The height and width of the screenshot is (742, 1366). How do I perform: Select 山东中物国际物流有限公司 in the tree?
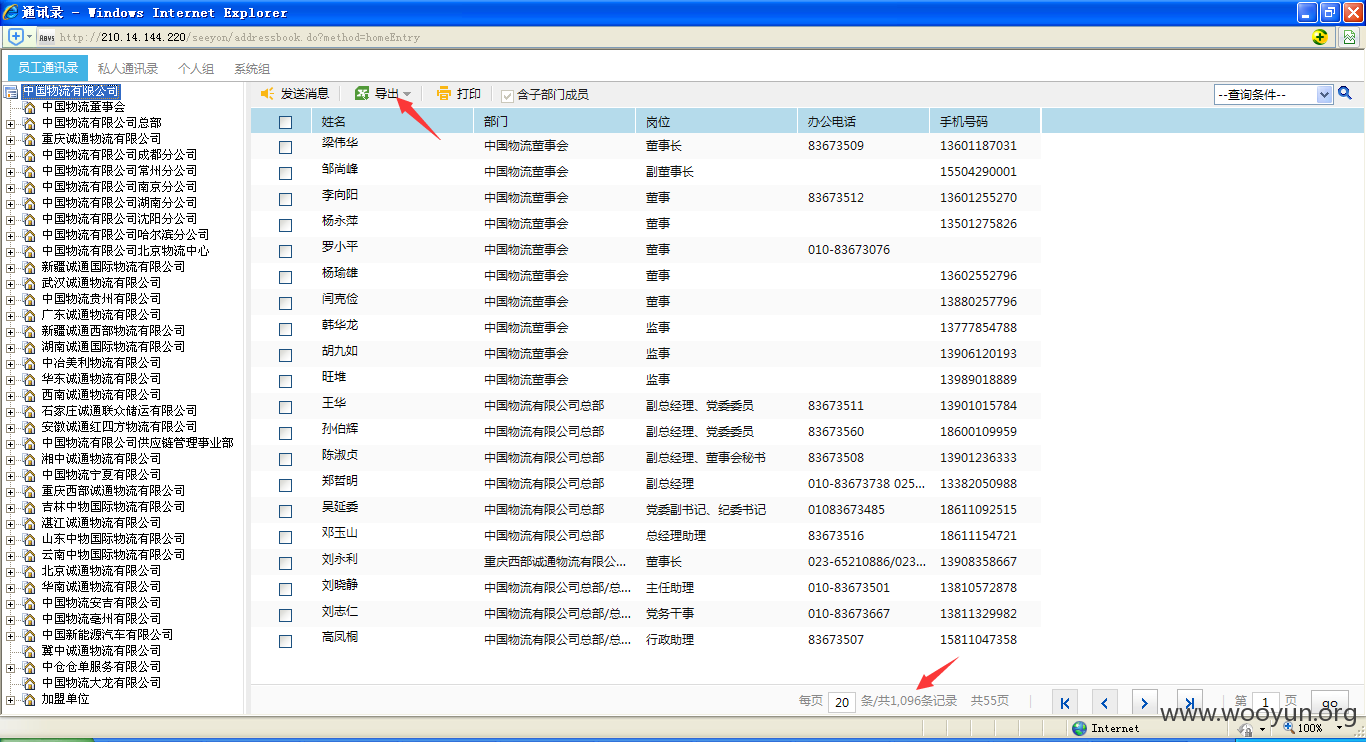113,539
